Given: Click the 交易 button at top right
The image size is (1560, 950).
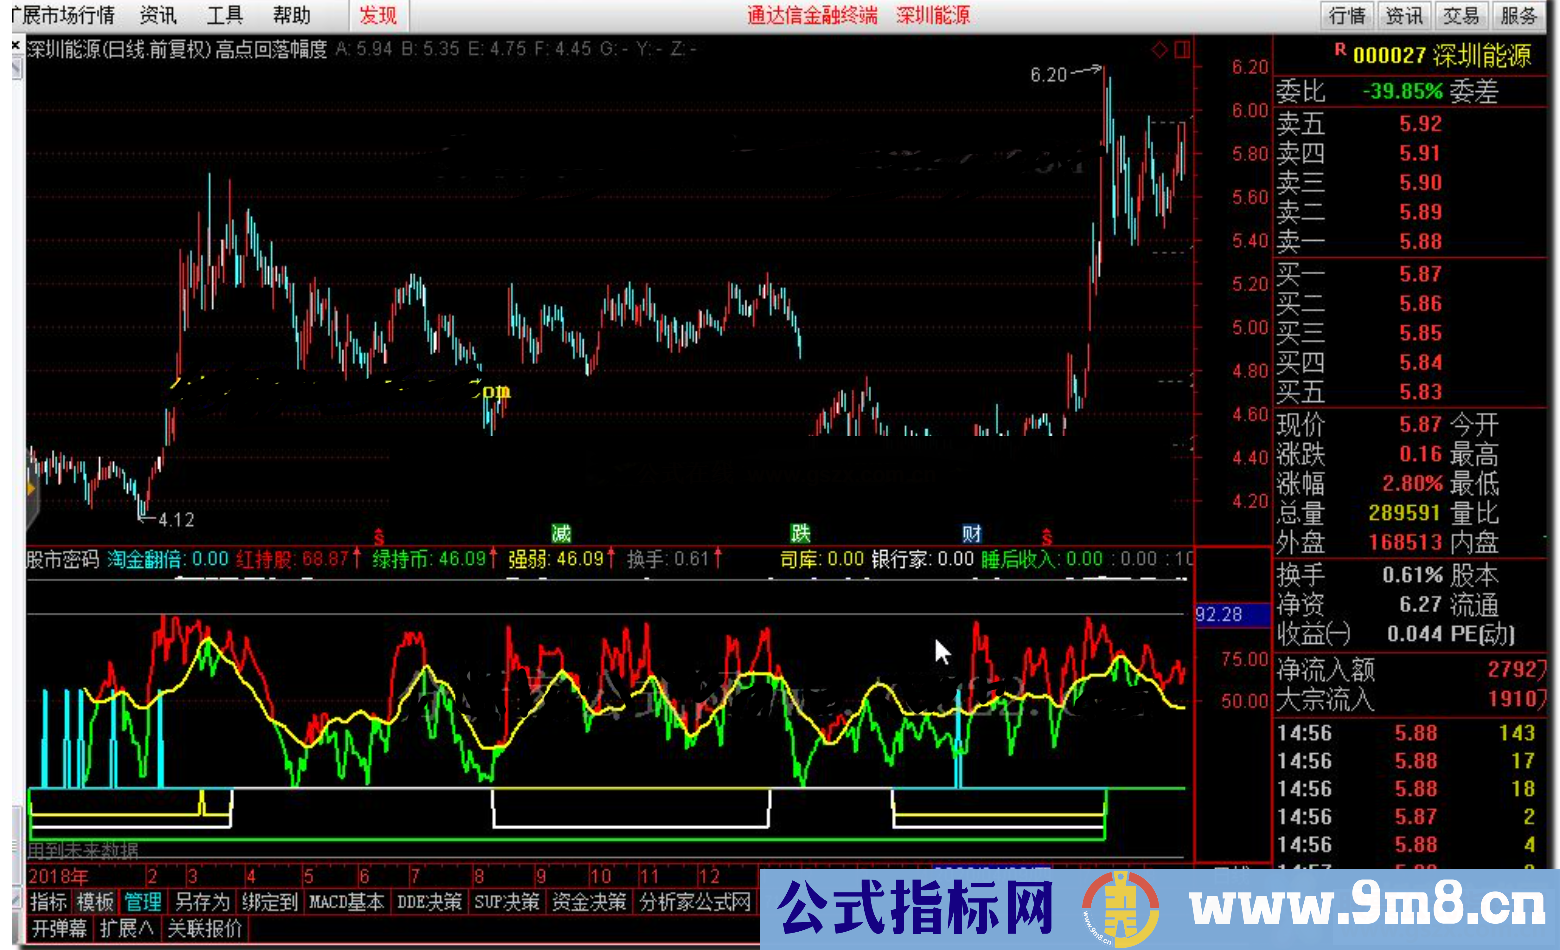Looking at the screenshot, I should [x=1461, y=15].
